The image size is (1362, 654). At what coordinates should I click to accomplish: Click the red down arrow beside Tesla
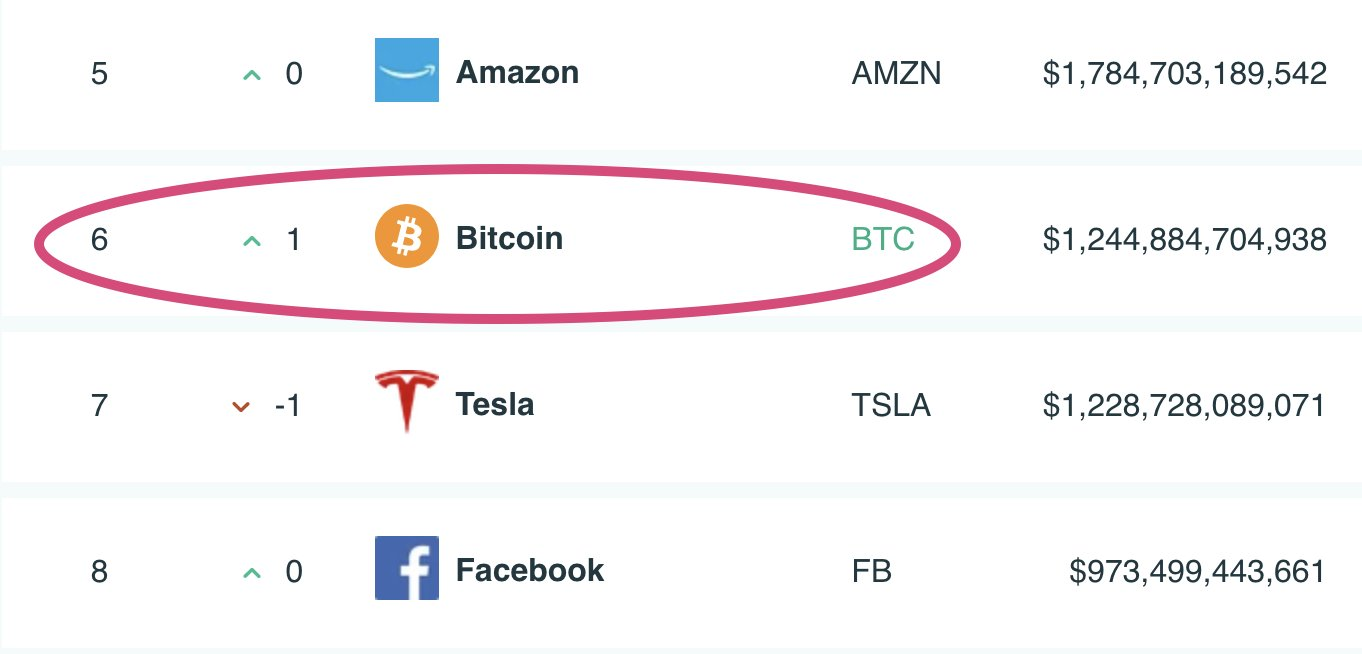click(240, 406)
